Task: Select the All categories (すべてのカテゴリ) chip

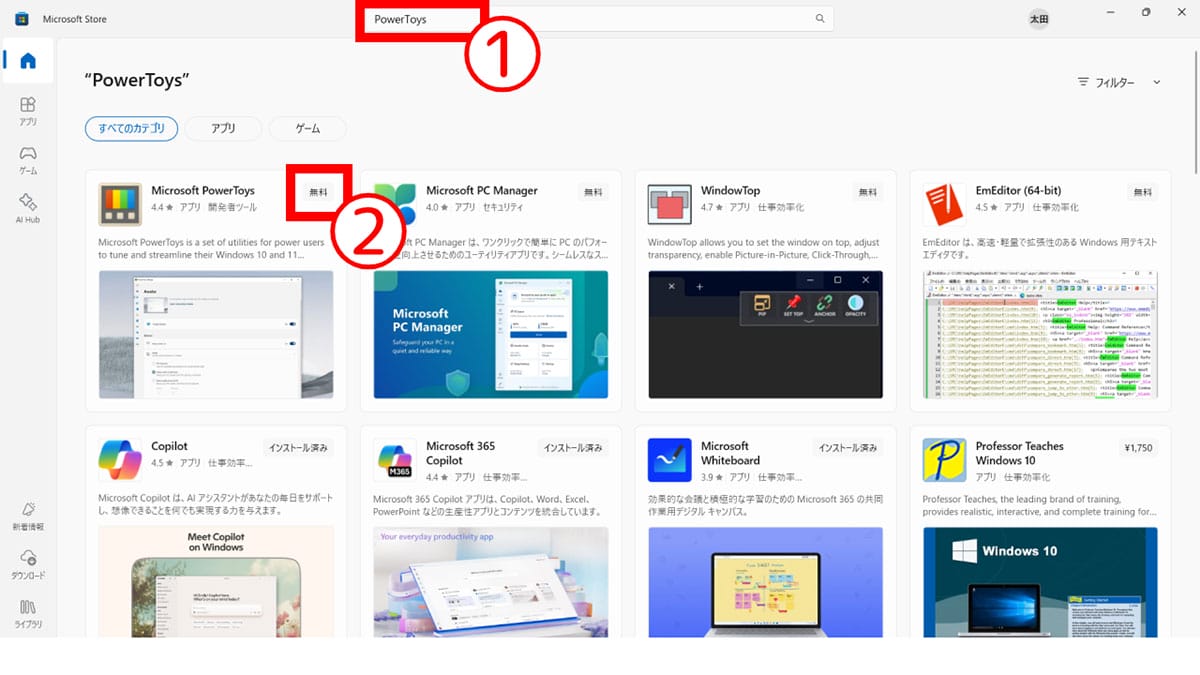Action: point(132,128)
